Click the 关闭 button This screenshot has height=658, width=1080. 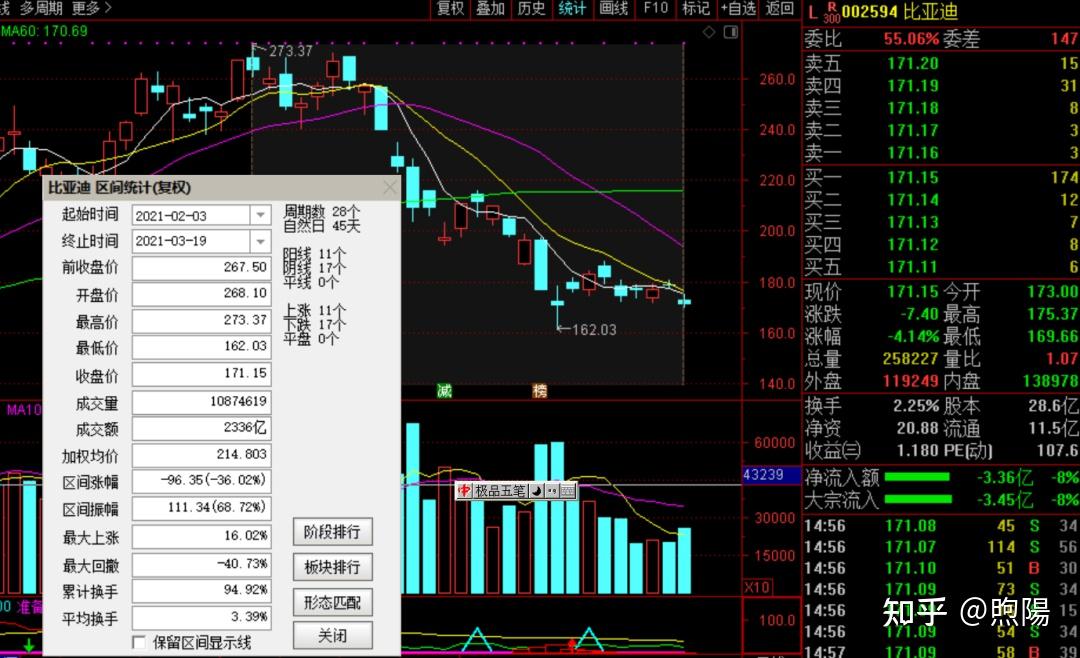pos(332,635)
